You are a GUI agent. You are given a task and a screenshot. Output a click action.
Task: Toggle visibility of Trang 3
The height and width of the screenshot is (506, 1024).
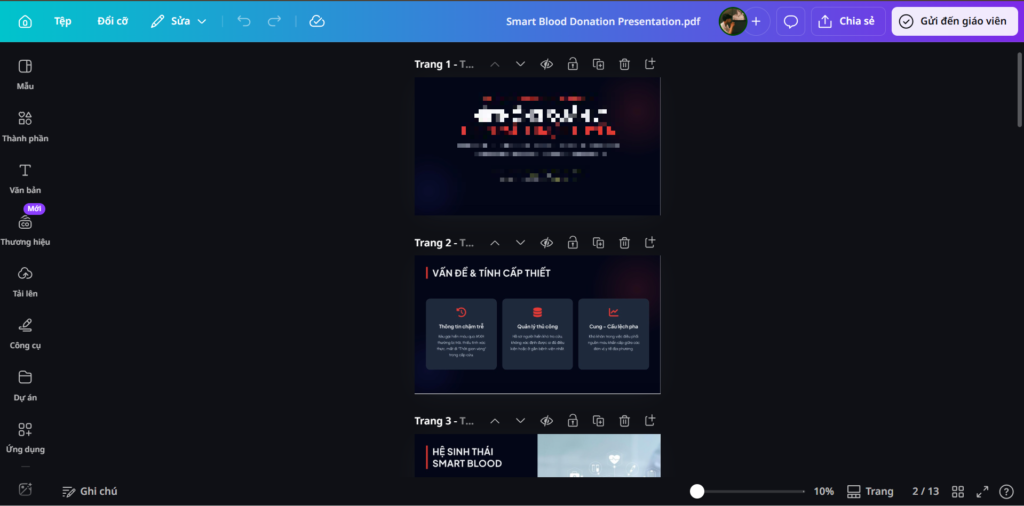(546, 421)
